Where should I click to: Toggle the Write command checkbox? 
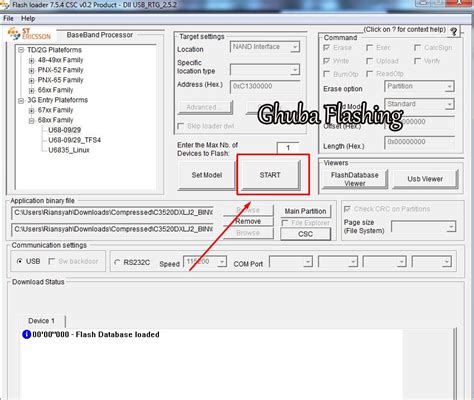(327, 61)
